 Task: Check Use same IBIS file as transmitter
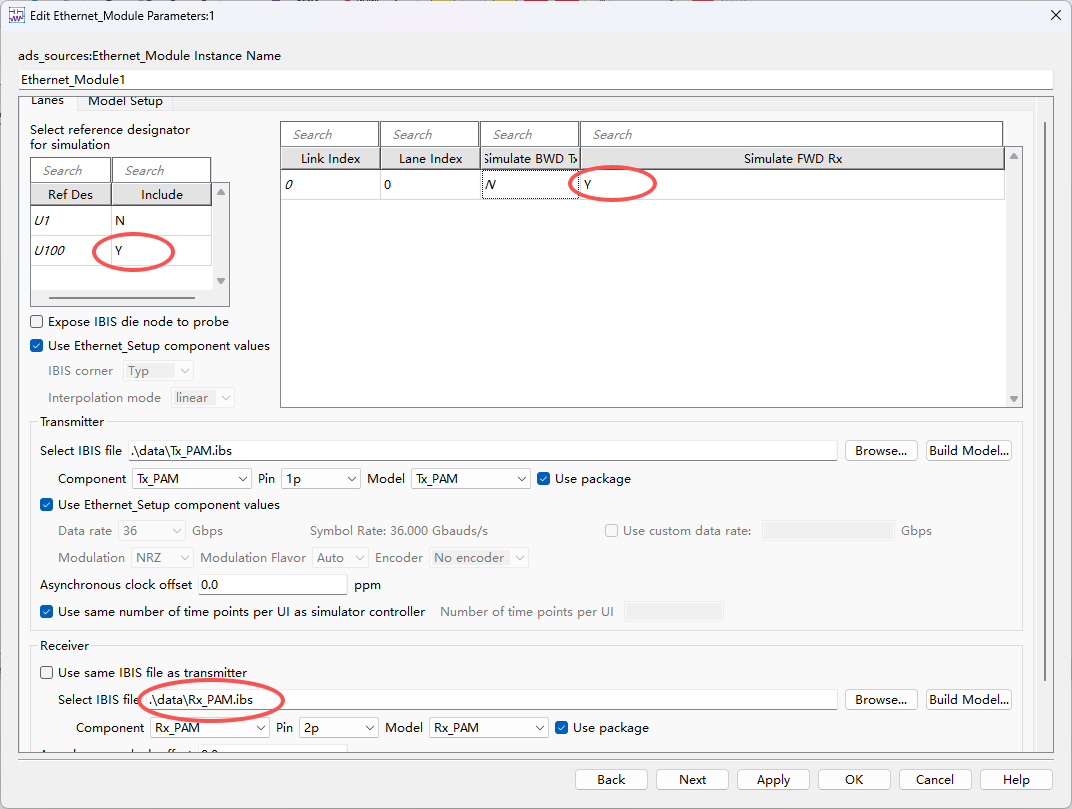pyautogui.click(x=46, y=672)
